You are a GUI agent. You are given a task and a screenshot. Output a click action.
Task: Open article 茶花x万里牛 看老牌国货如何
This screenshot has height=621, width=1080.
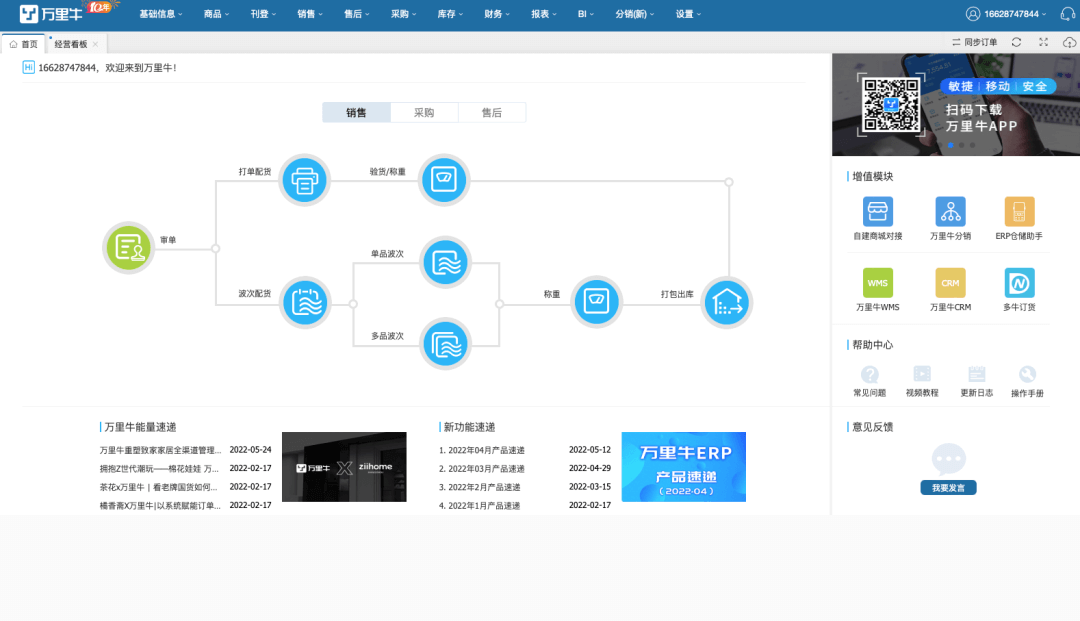[158, 487]
